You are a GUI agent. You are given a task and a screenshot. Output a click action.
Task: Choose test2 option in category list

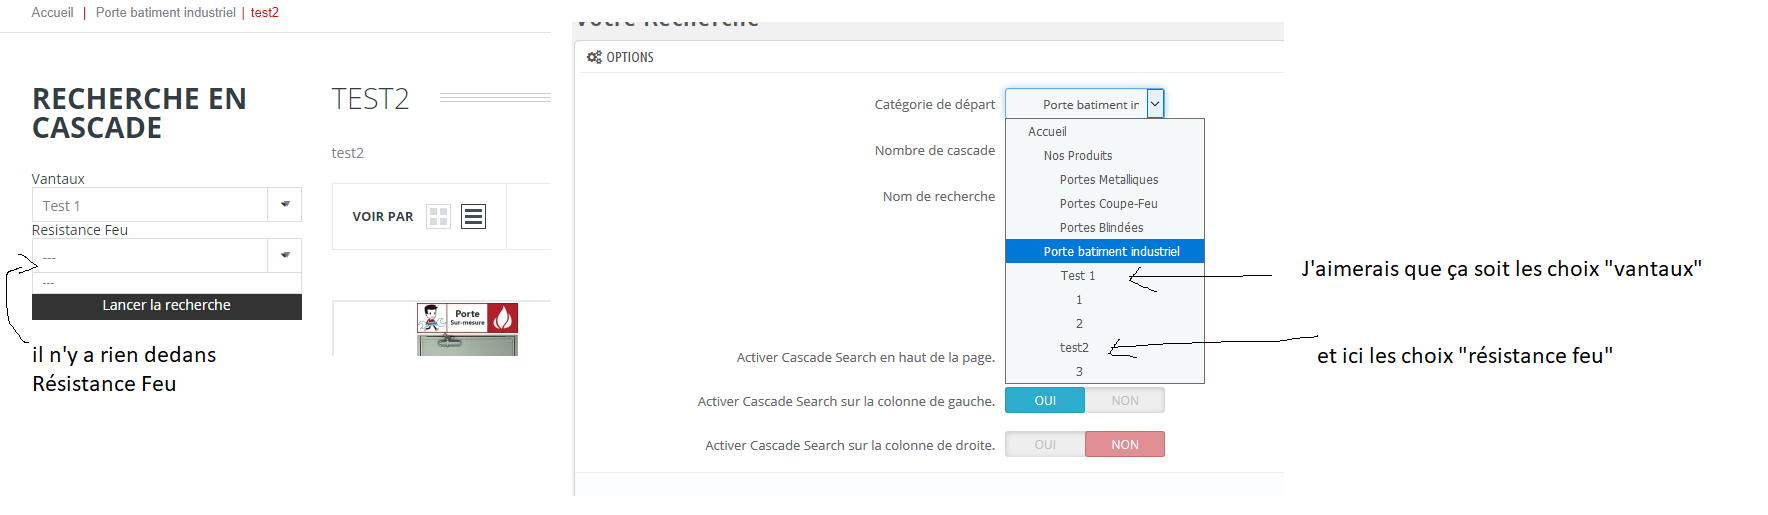[1074, 348]
